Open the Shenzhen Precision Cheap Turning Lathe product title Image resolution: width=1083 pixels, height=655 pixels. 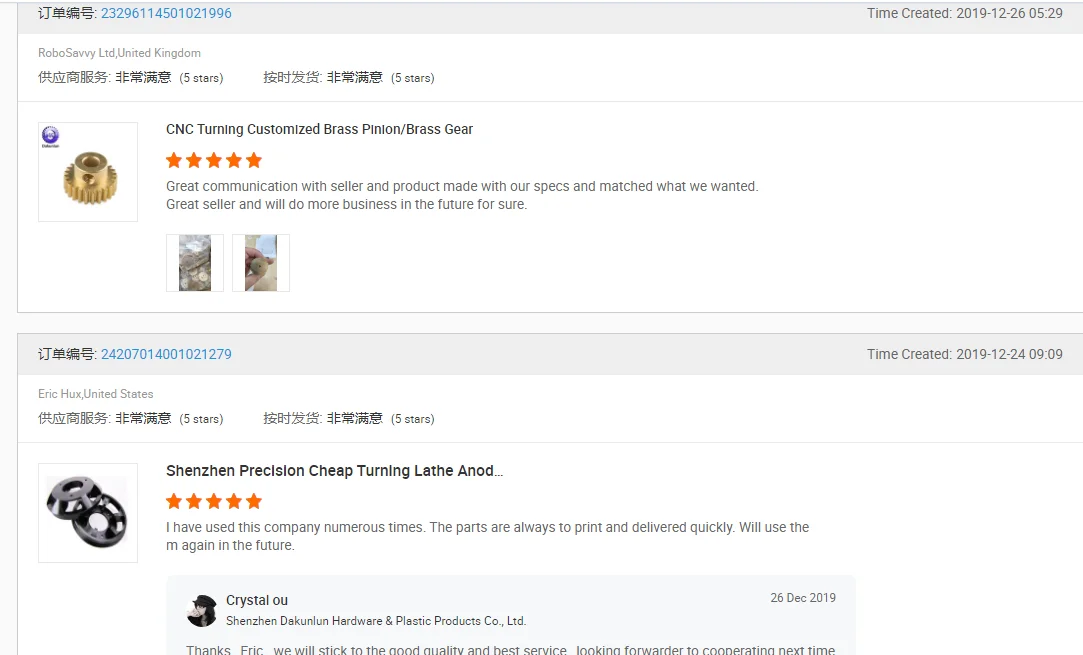point(334,471)
